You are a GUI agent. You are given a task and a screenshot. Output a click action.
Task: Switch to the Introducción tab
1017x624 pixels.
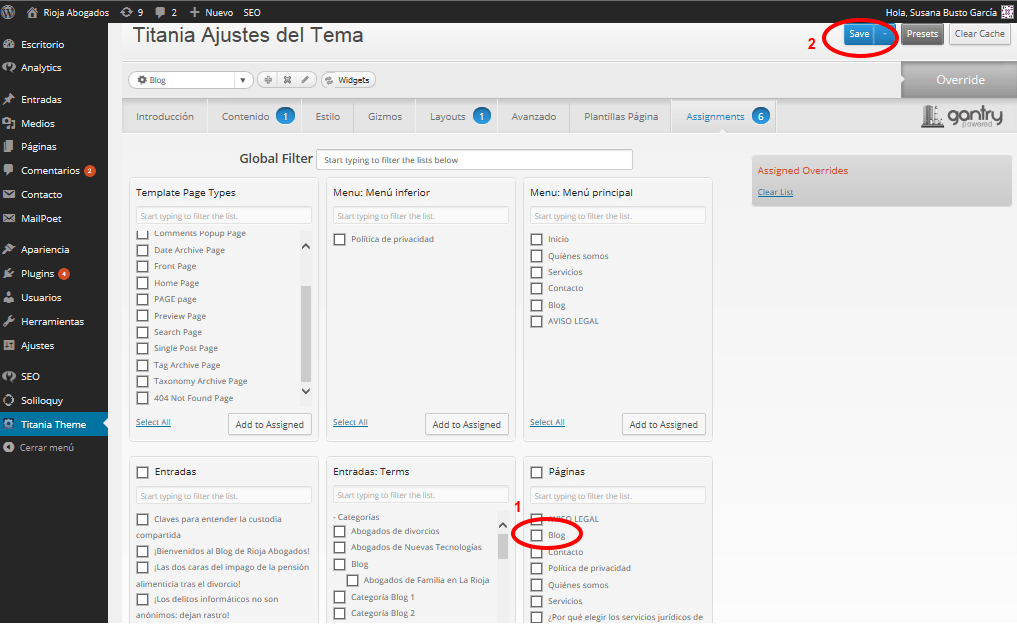[165, 117]
